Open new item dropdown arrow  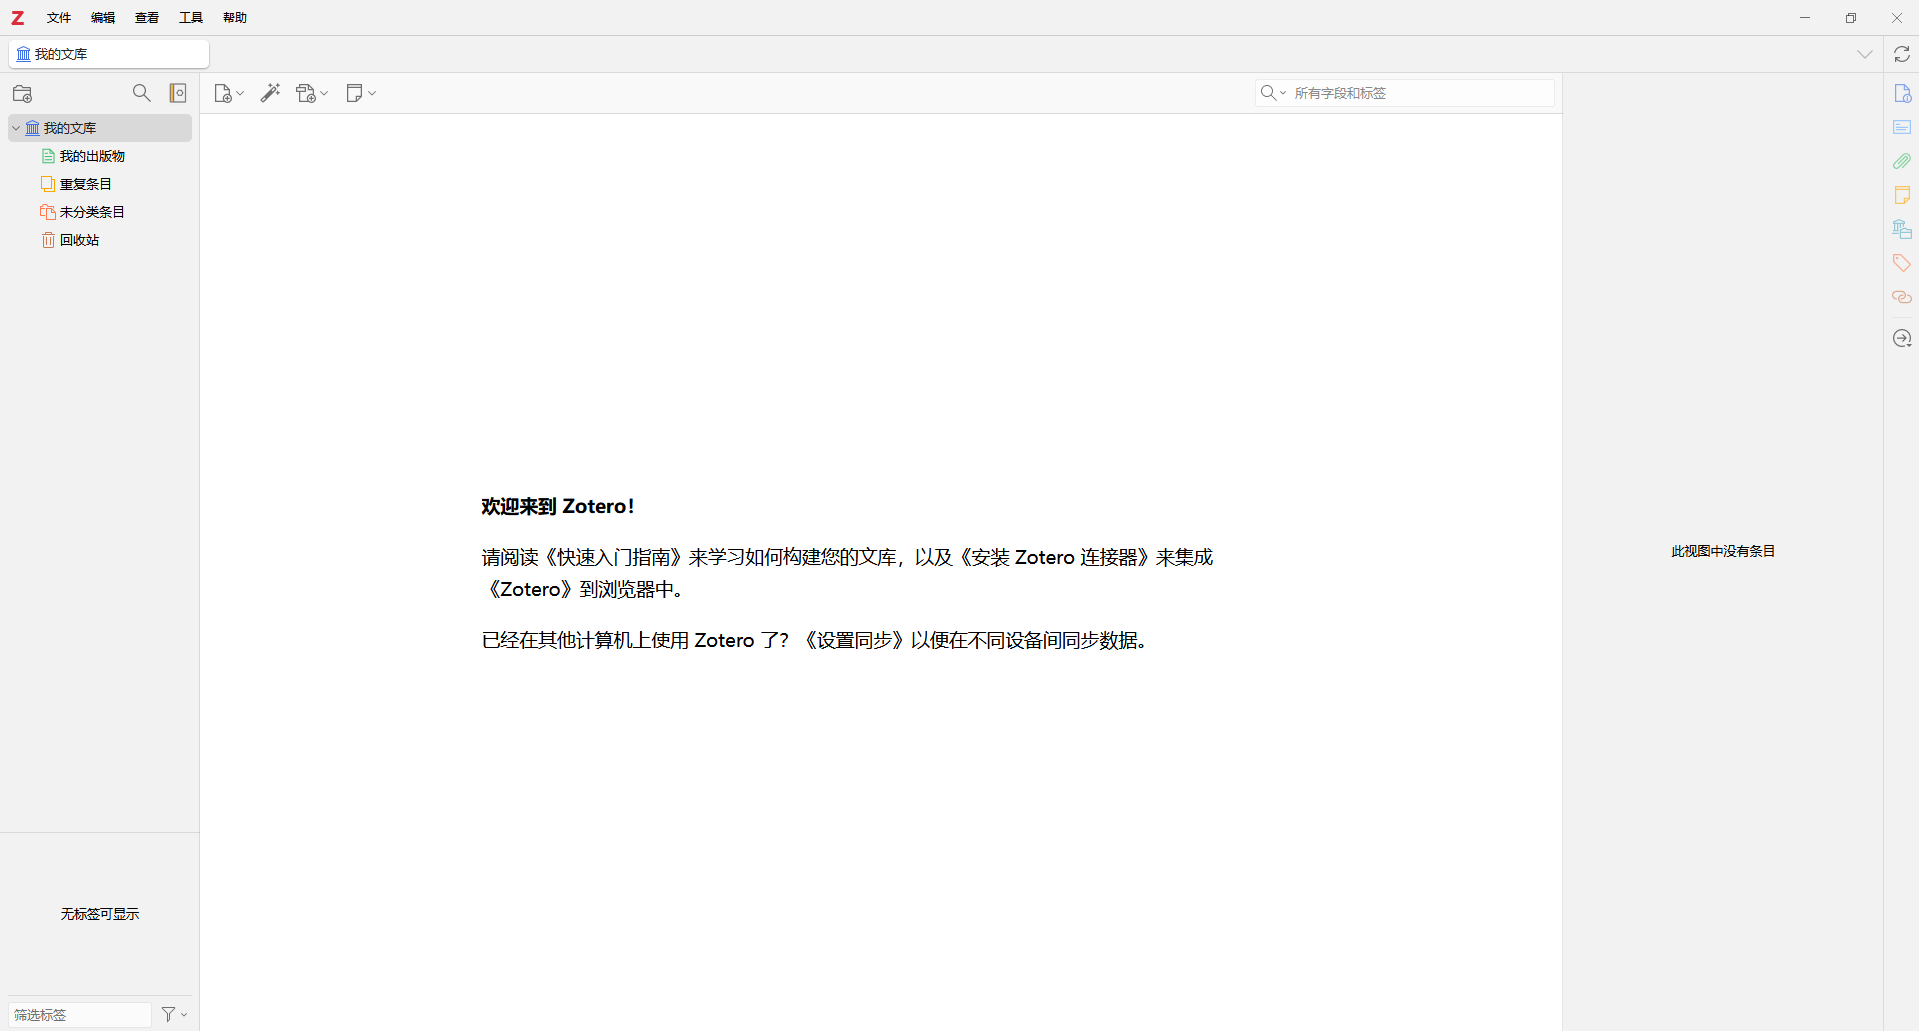pos(240,93)
